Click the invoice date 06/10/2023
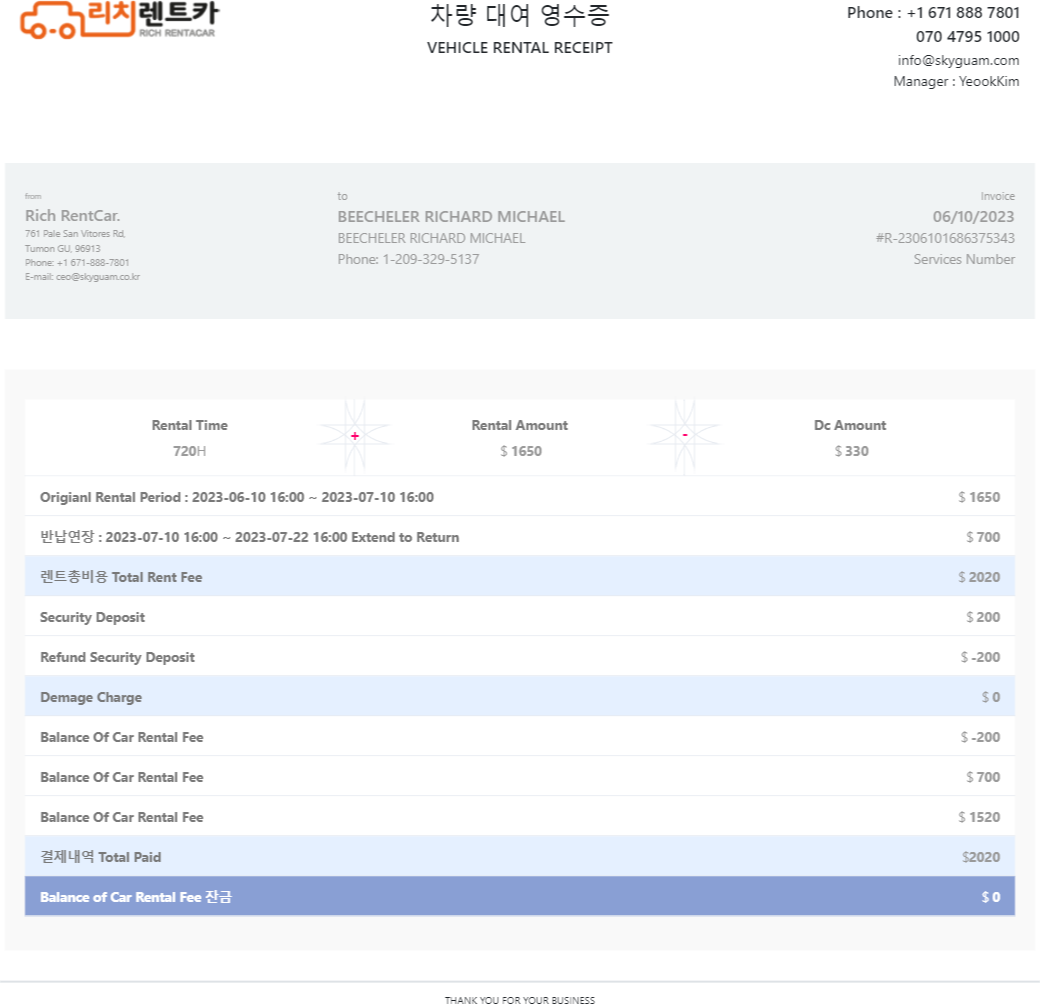Viewport: 1040px width, 1008px height. pyautogui.click(x=973, y=217)
